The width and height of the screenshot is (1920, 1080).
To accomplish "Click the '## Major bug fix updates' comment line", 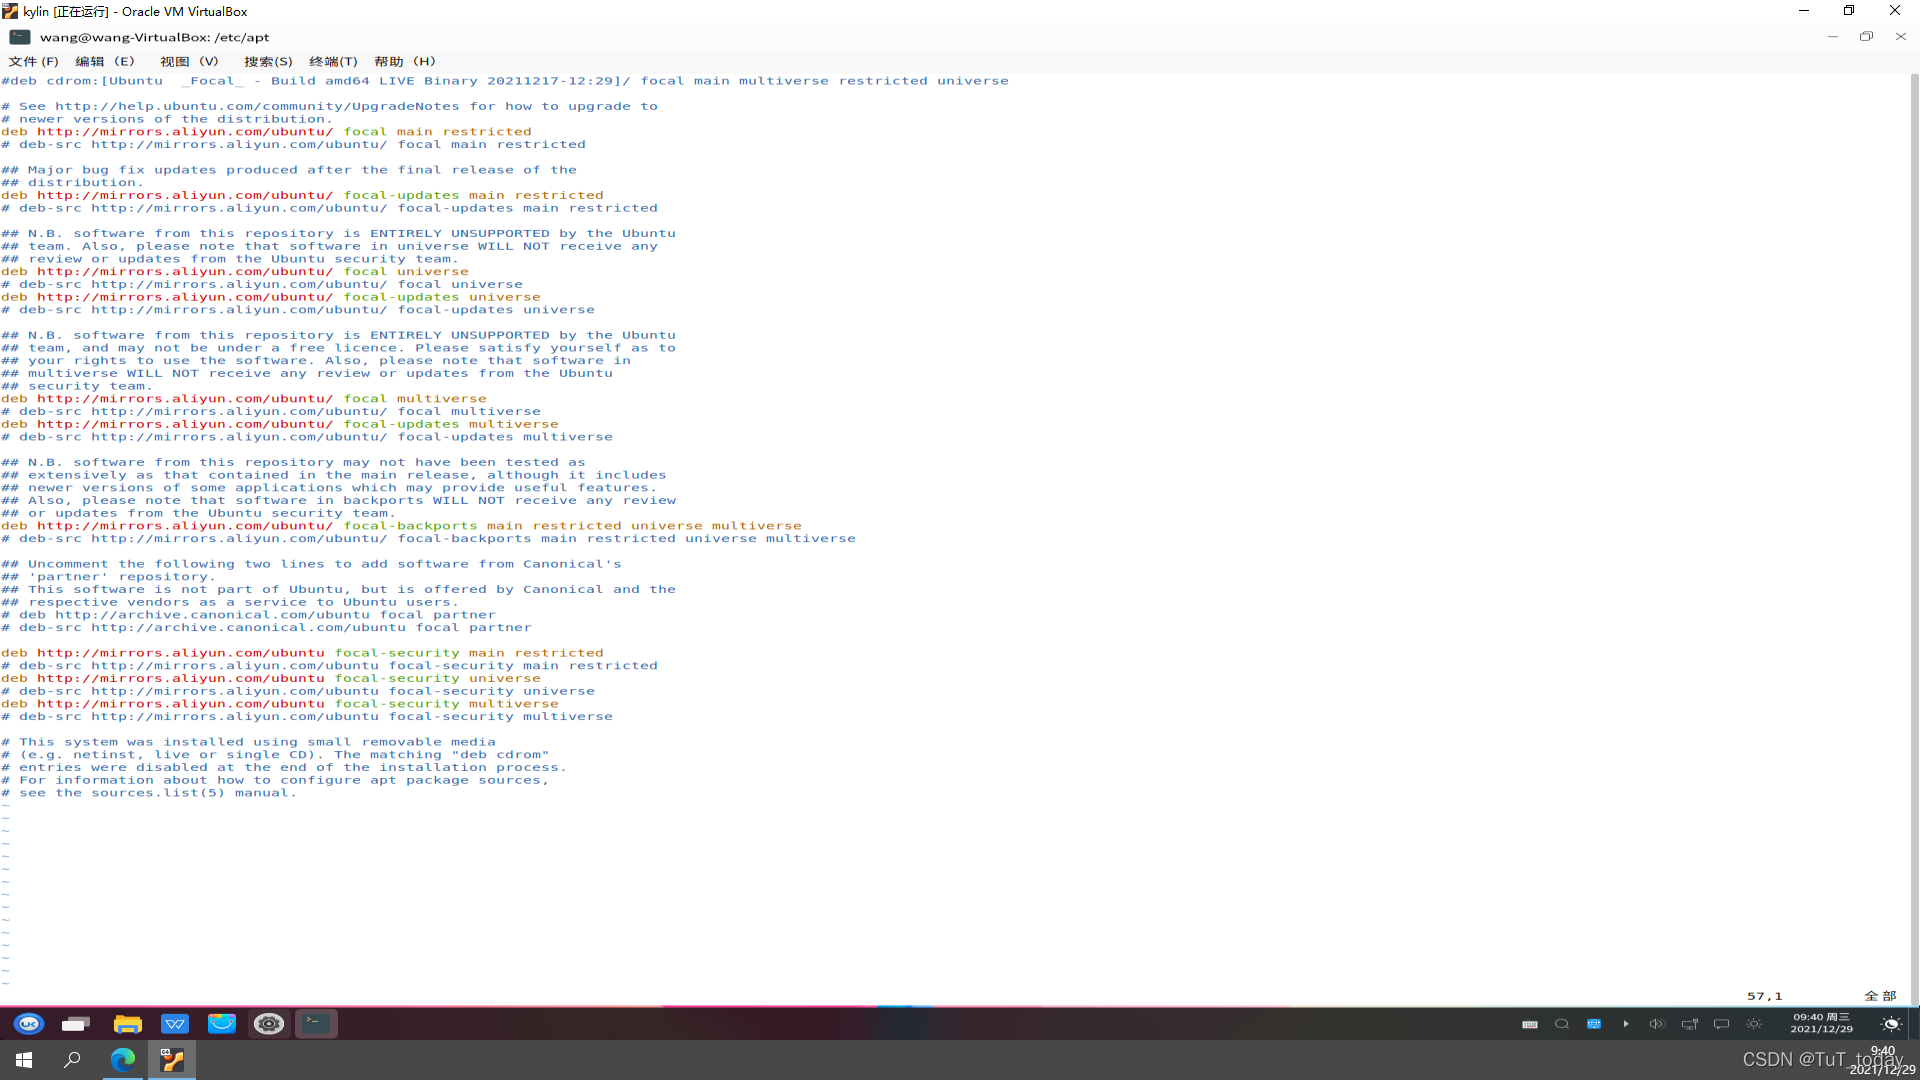I will pos(289,170).
